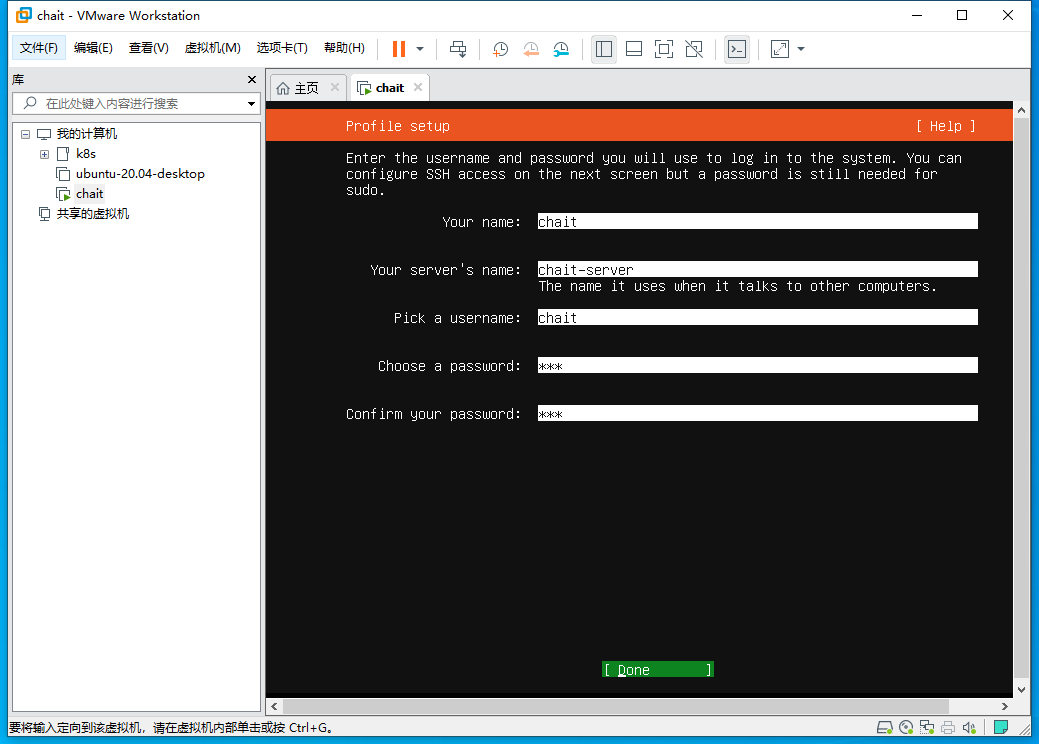Screen dimensions: 1039x744
Task: Revert the VM to its snapshot
Action: 531,48
